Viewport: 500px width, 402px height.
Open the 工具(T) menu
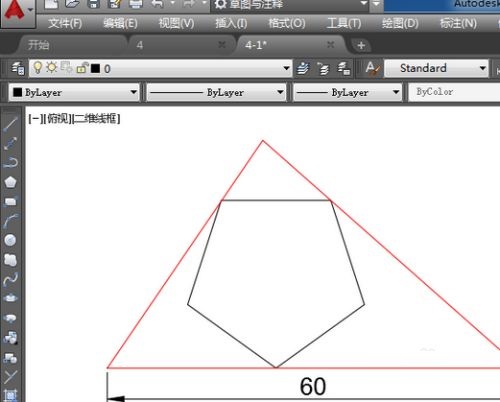point(344,23)
